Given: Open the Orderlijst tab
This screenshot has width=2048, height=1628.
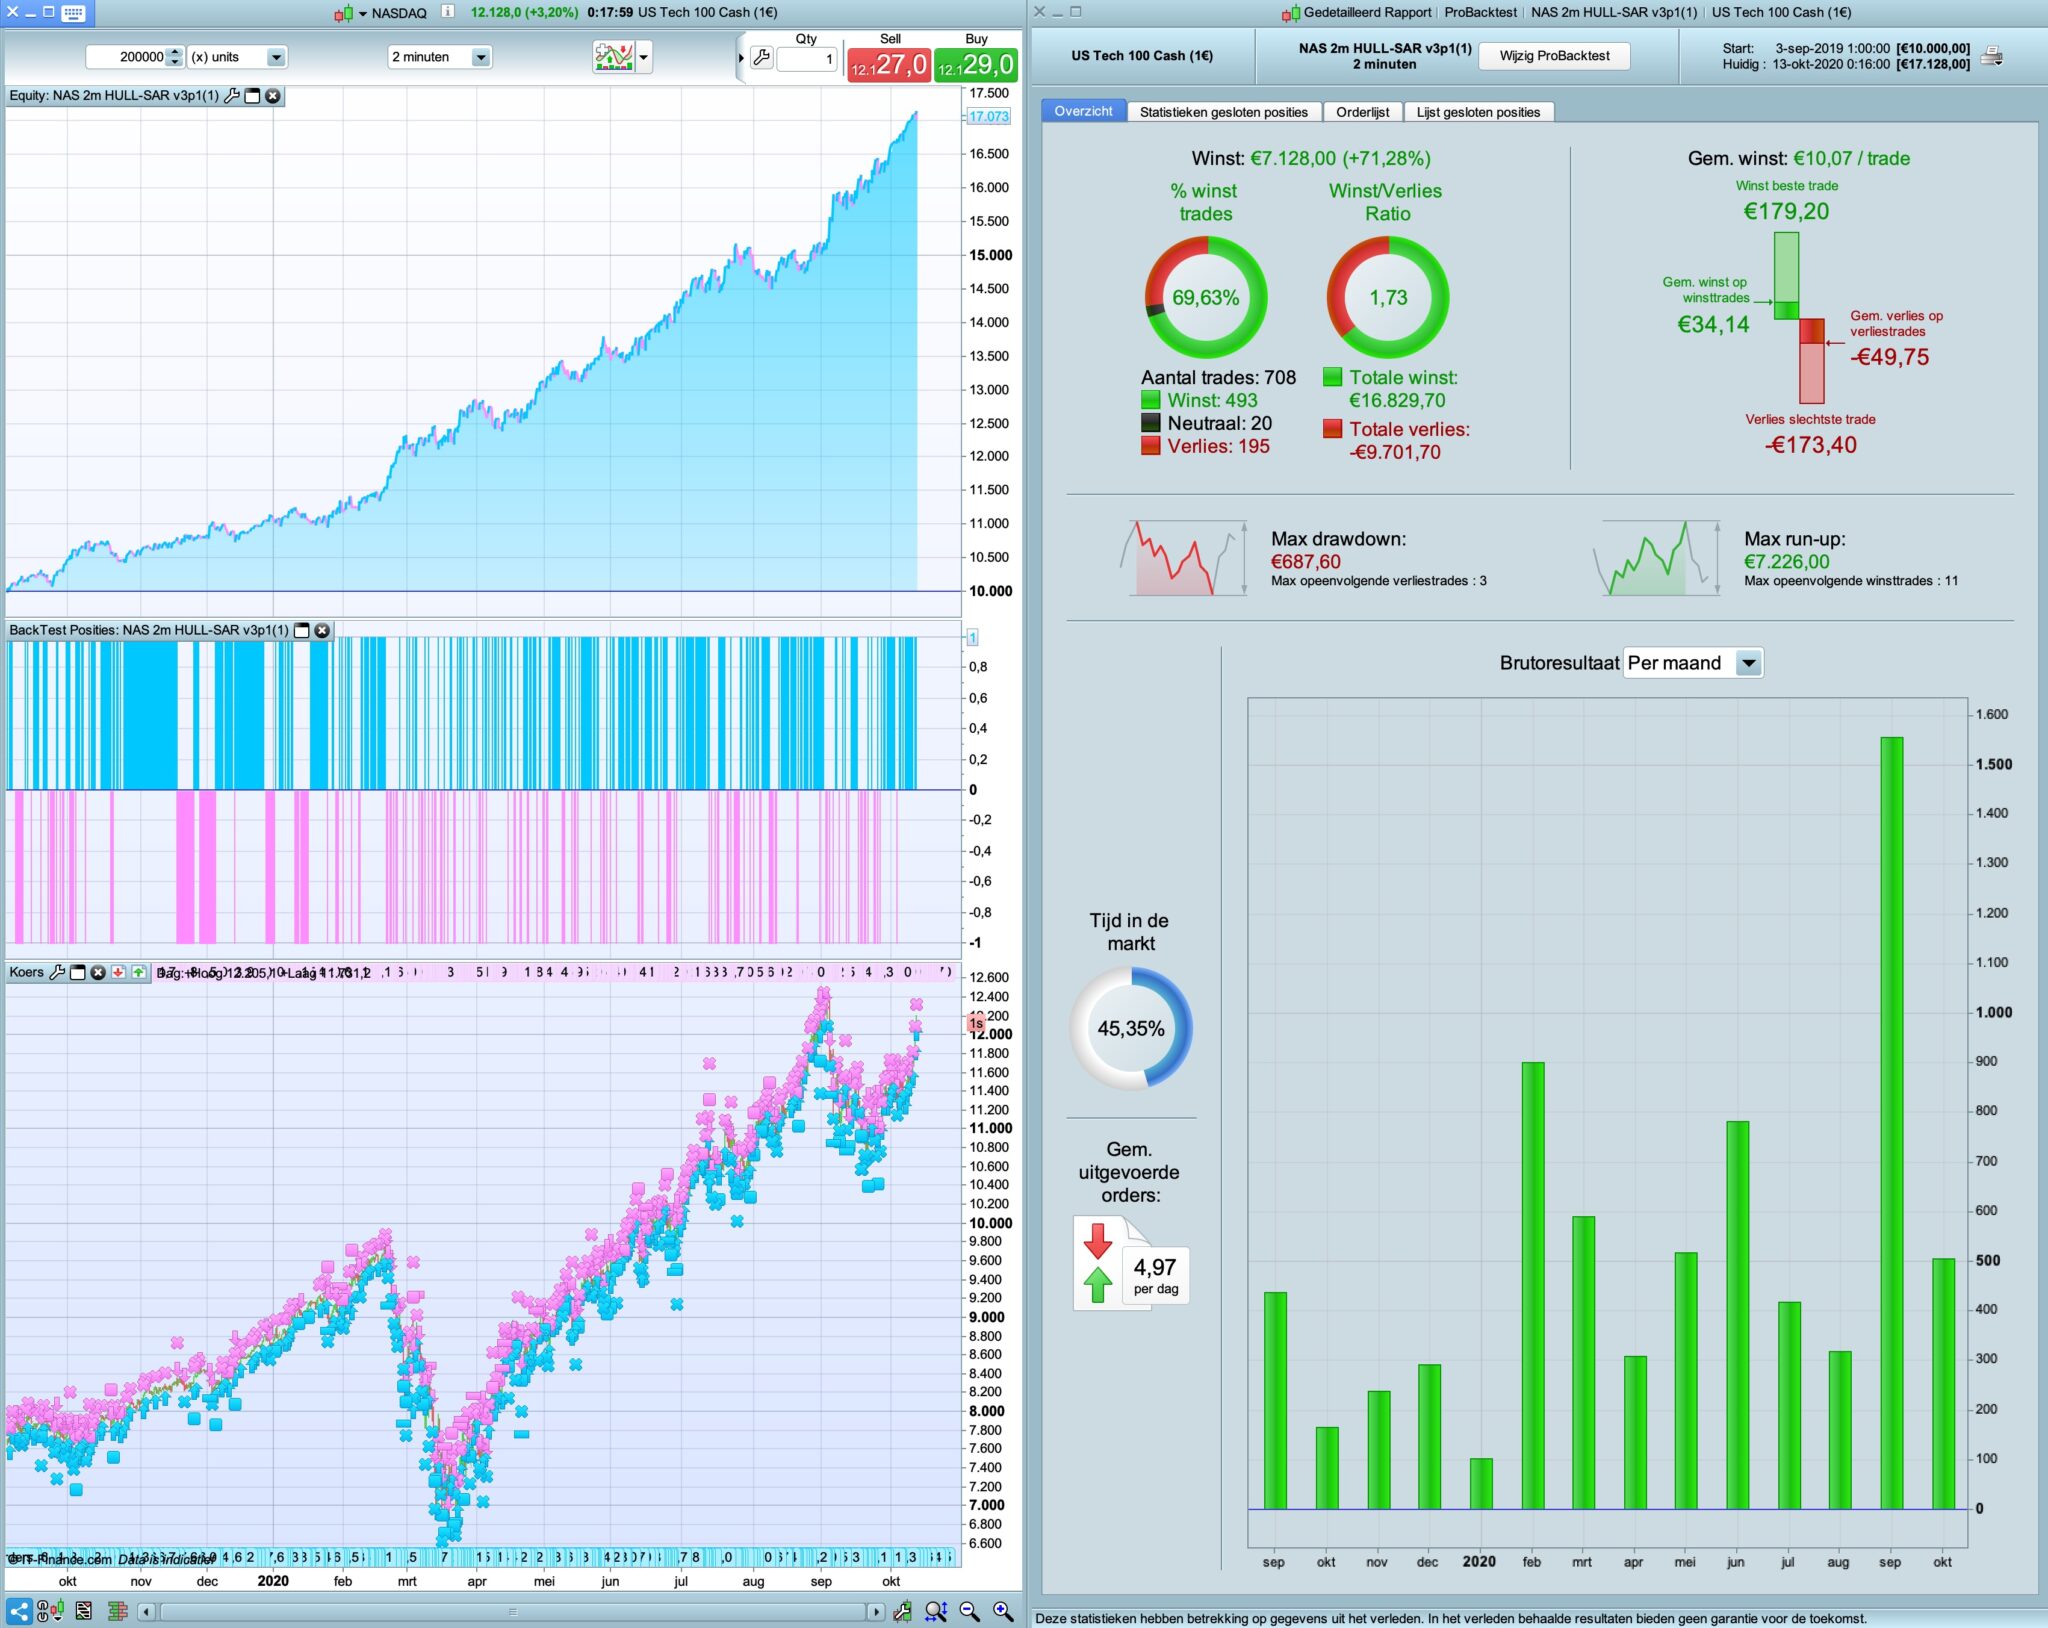Looking at the screenshot, I should click(x=1362, y=112).
